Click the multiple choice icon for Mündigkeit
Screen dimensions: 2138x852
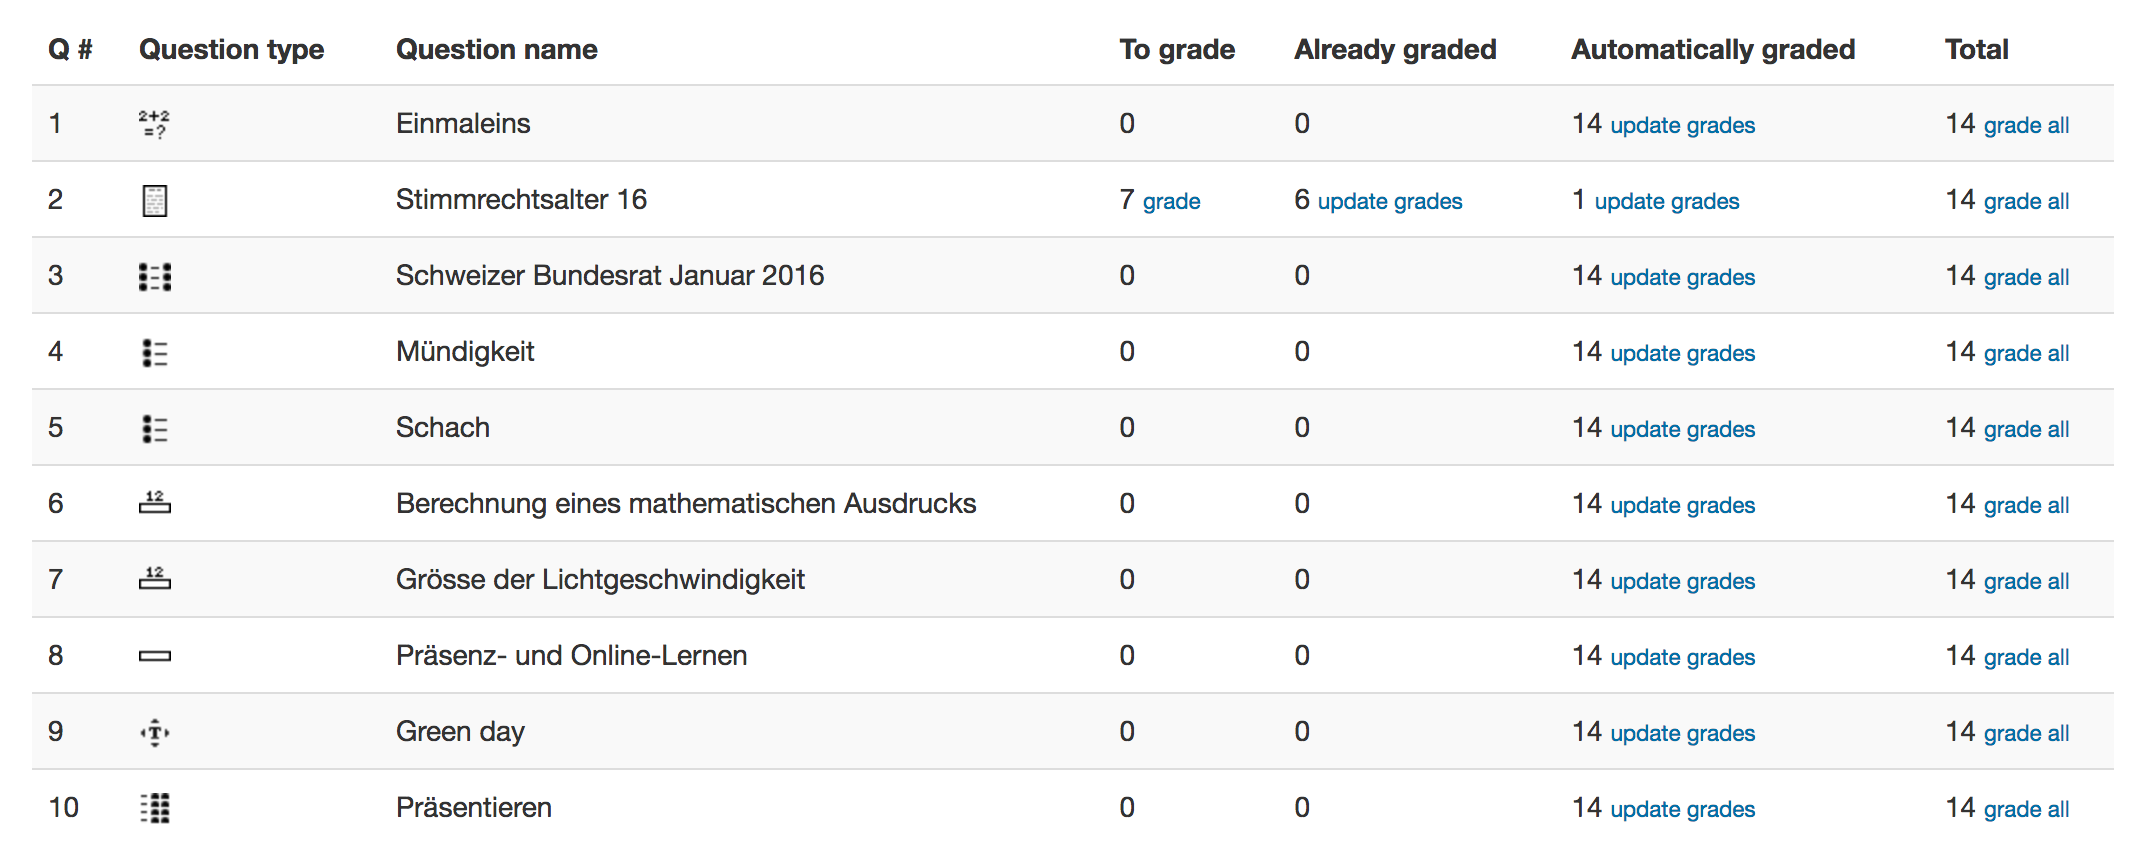pos(154,352)
